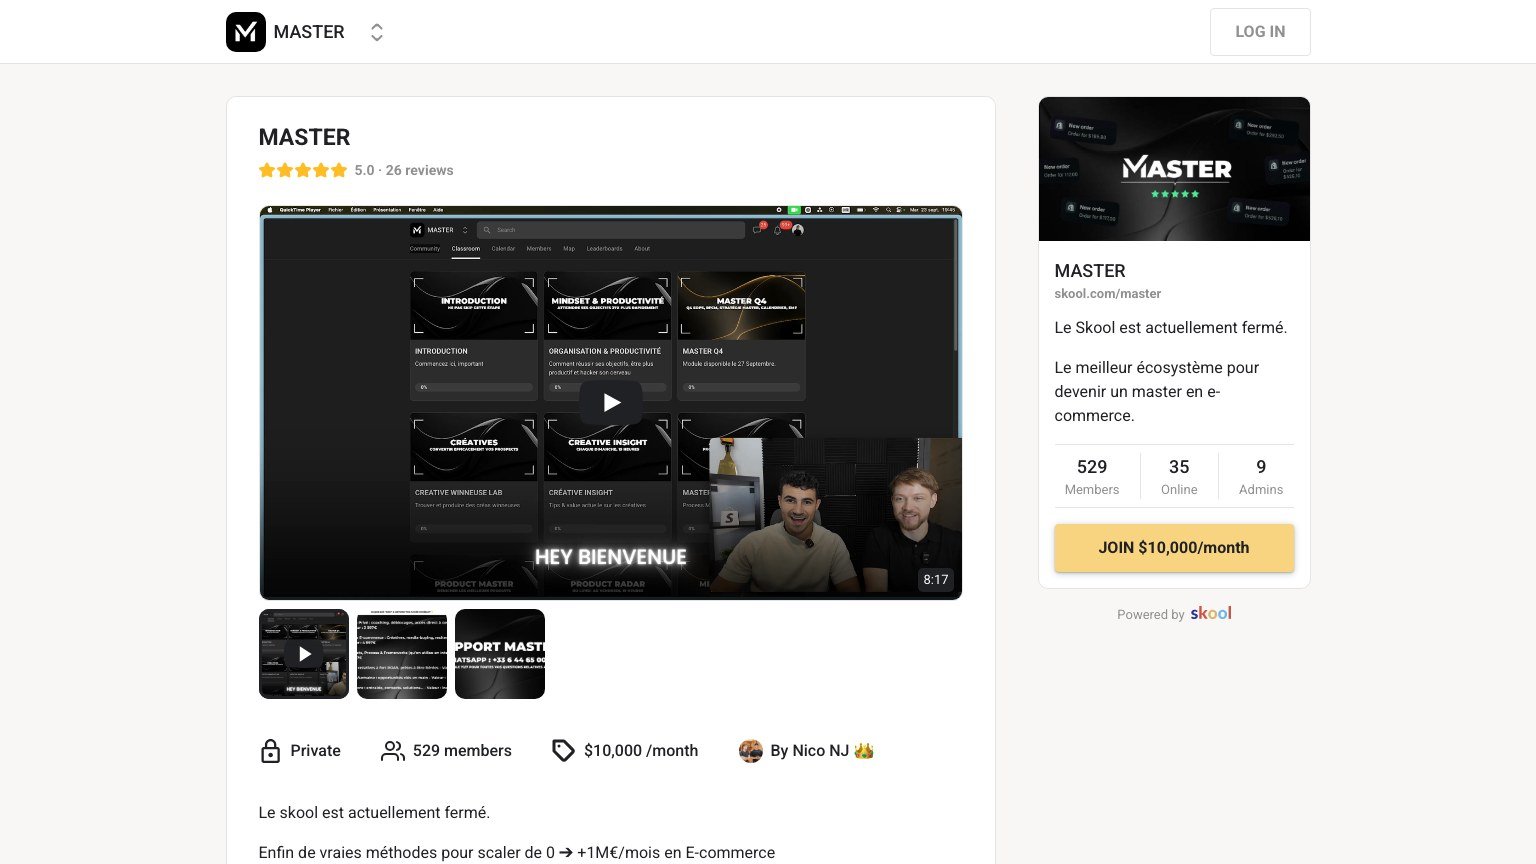Viewport: 1536px width, 864px height.
Task: Click the Private lock icon
Action: (270, 751)
